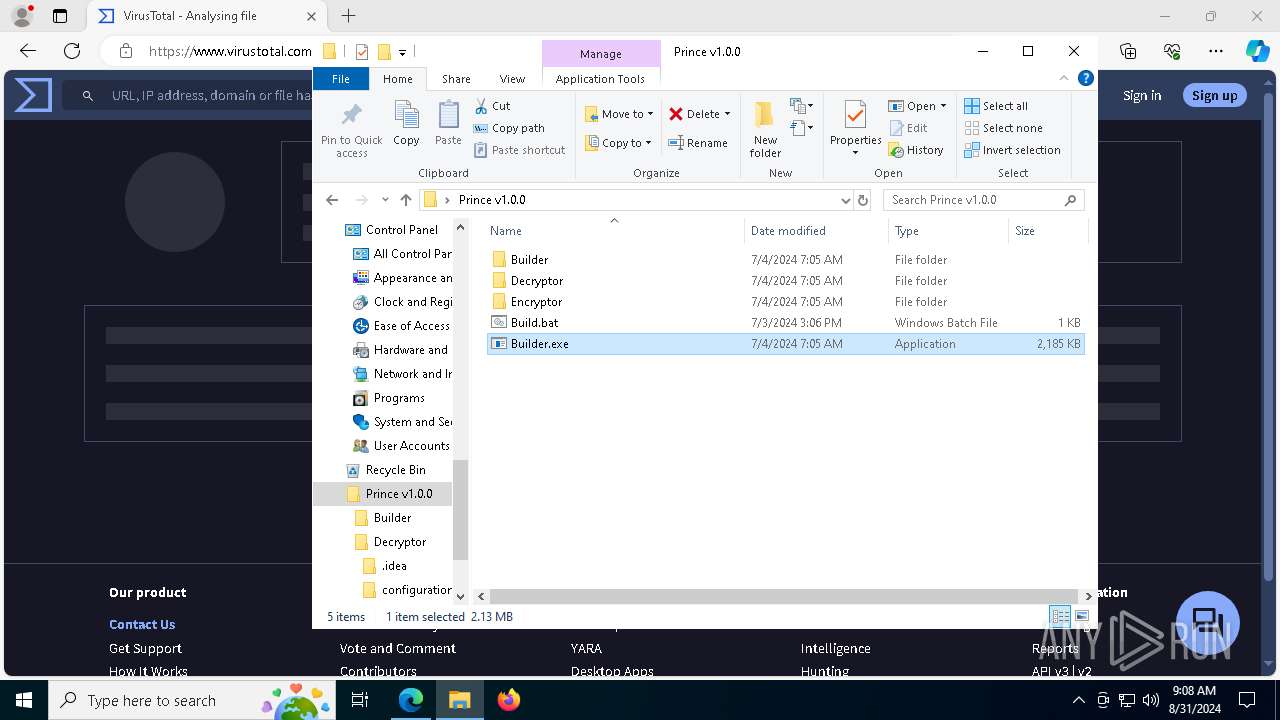Sort by Name column header

[x=615, y=231]
